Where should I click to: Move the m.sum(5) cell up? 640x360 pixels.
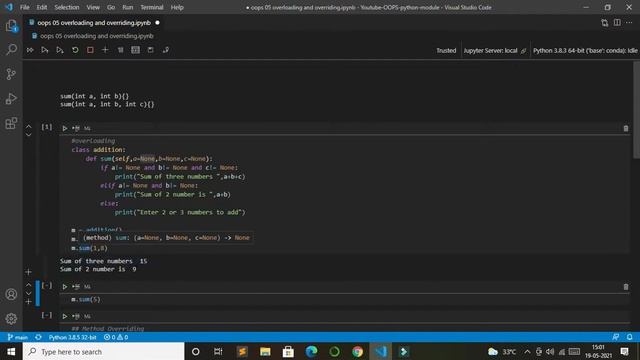(28, 285)
